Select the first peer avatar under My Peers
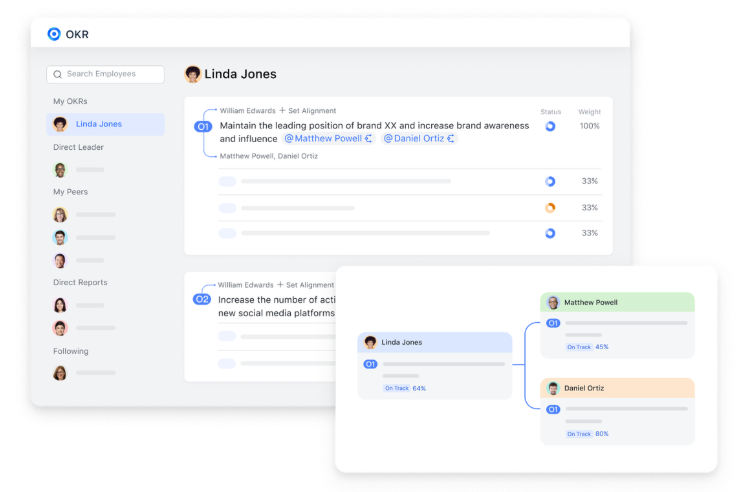Viewport: 739px width, 492px height. 60,214
